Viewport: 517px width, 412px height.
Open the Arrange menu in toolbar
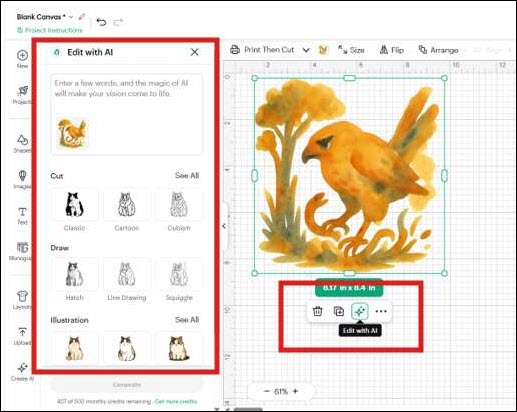coord(438,50)
